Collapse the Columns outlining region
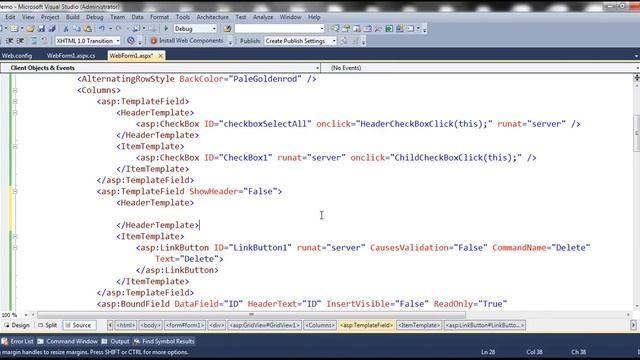 tap(15, 90)
